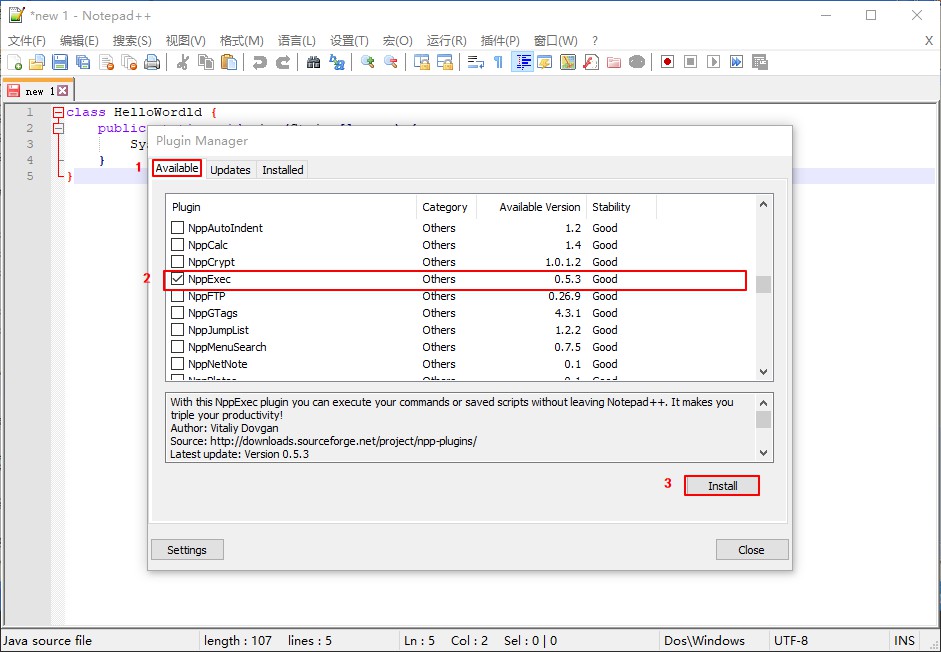Click plugin list scroll up arrow
The width and height of the screenshot is (941, 652).
coord(763,204)
